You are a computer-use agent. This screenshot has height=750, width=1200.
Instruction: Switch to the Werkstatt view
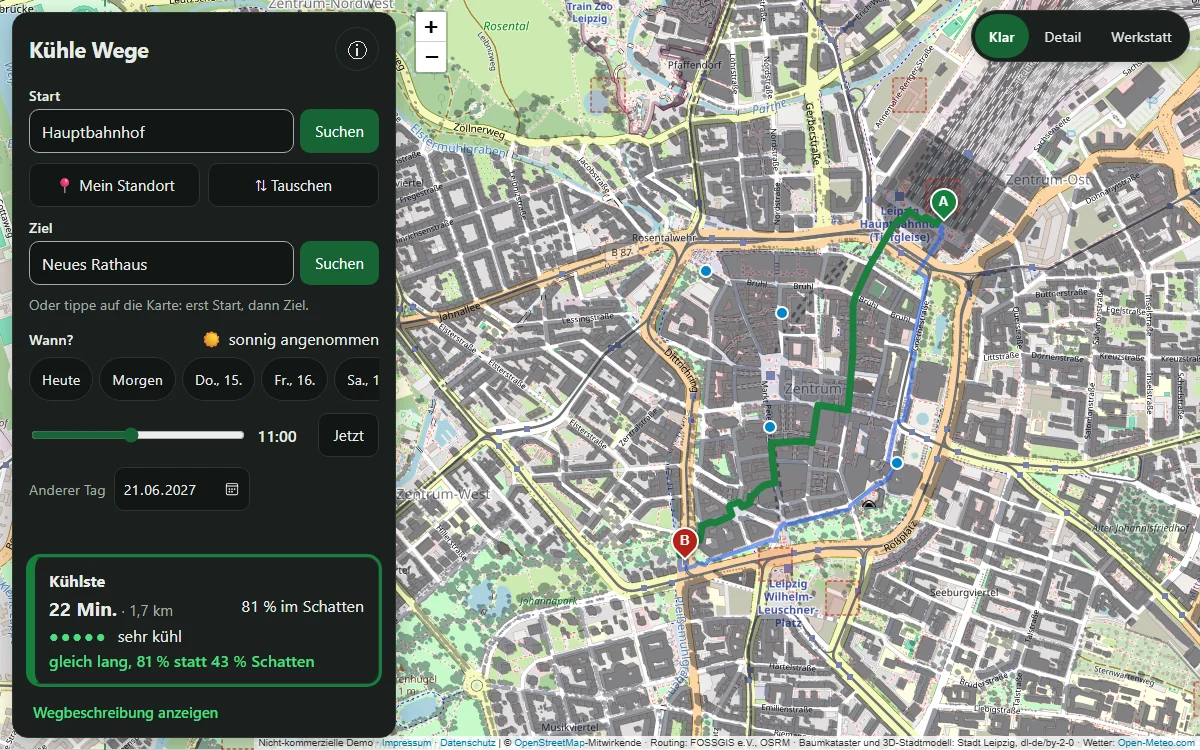pos(1141,37)
